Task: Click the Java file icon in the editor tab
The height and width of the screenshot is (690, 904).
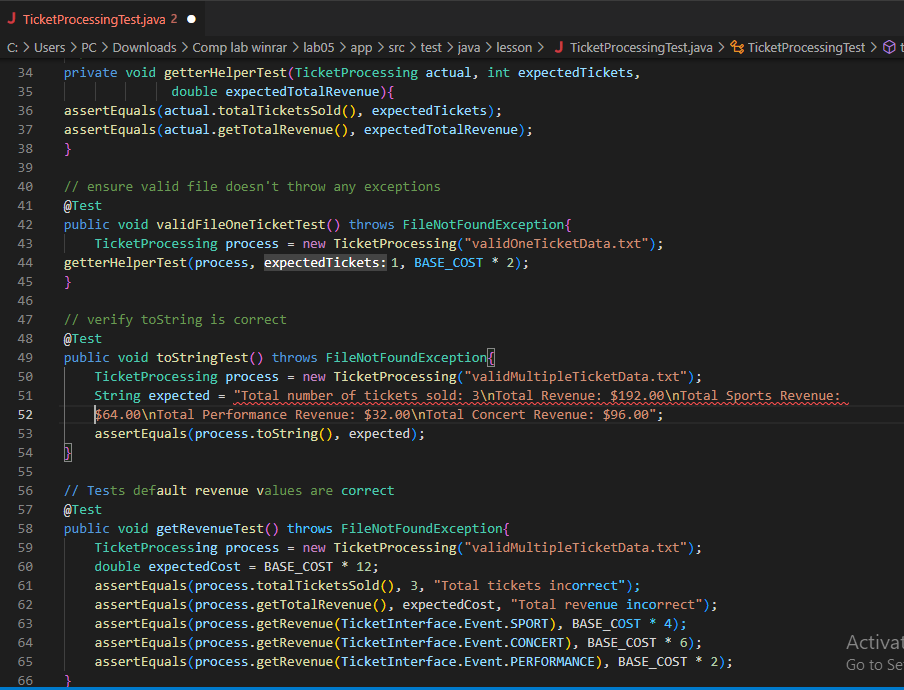Action: [12, 19]
